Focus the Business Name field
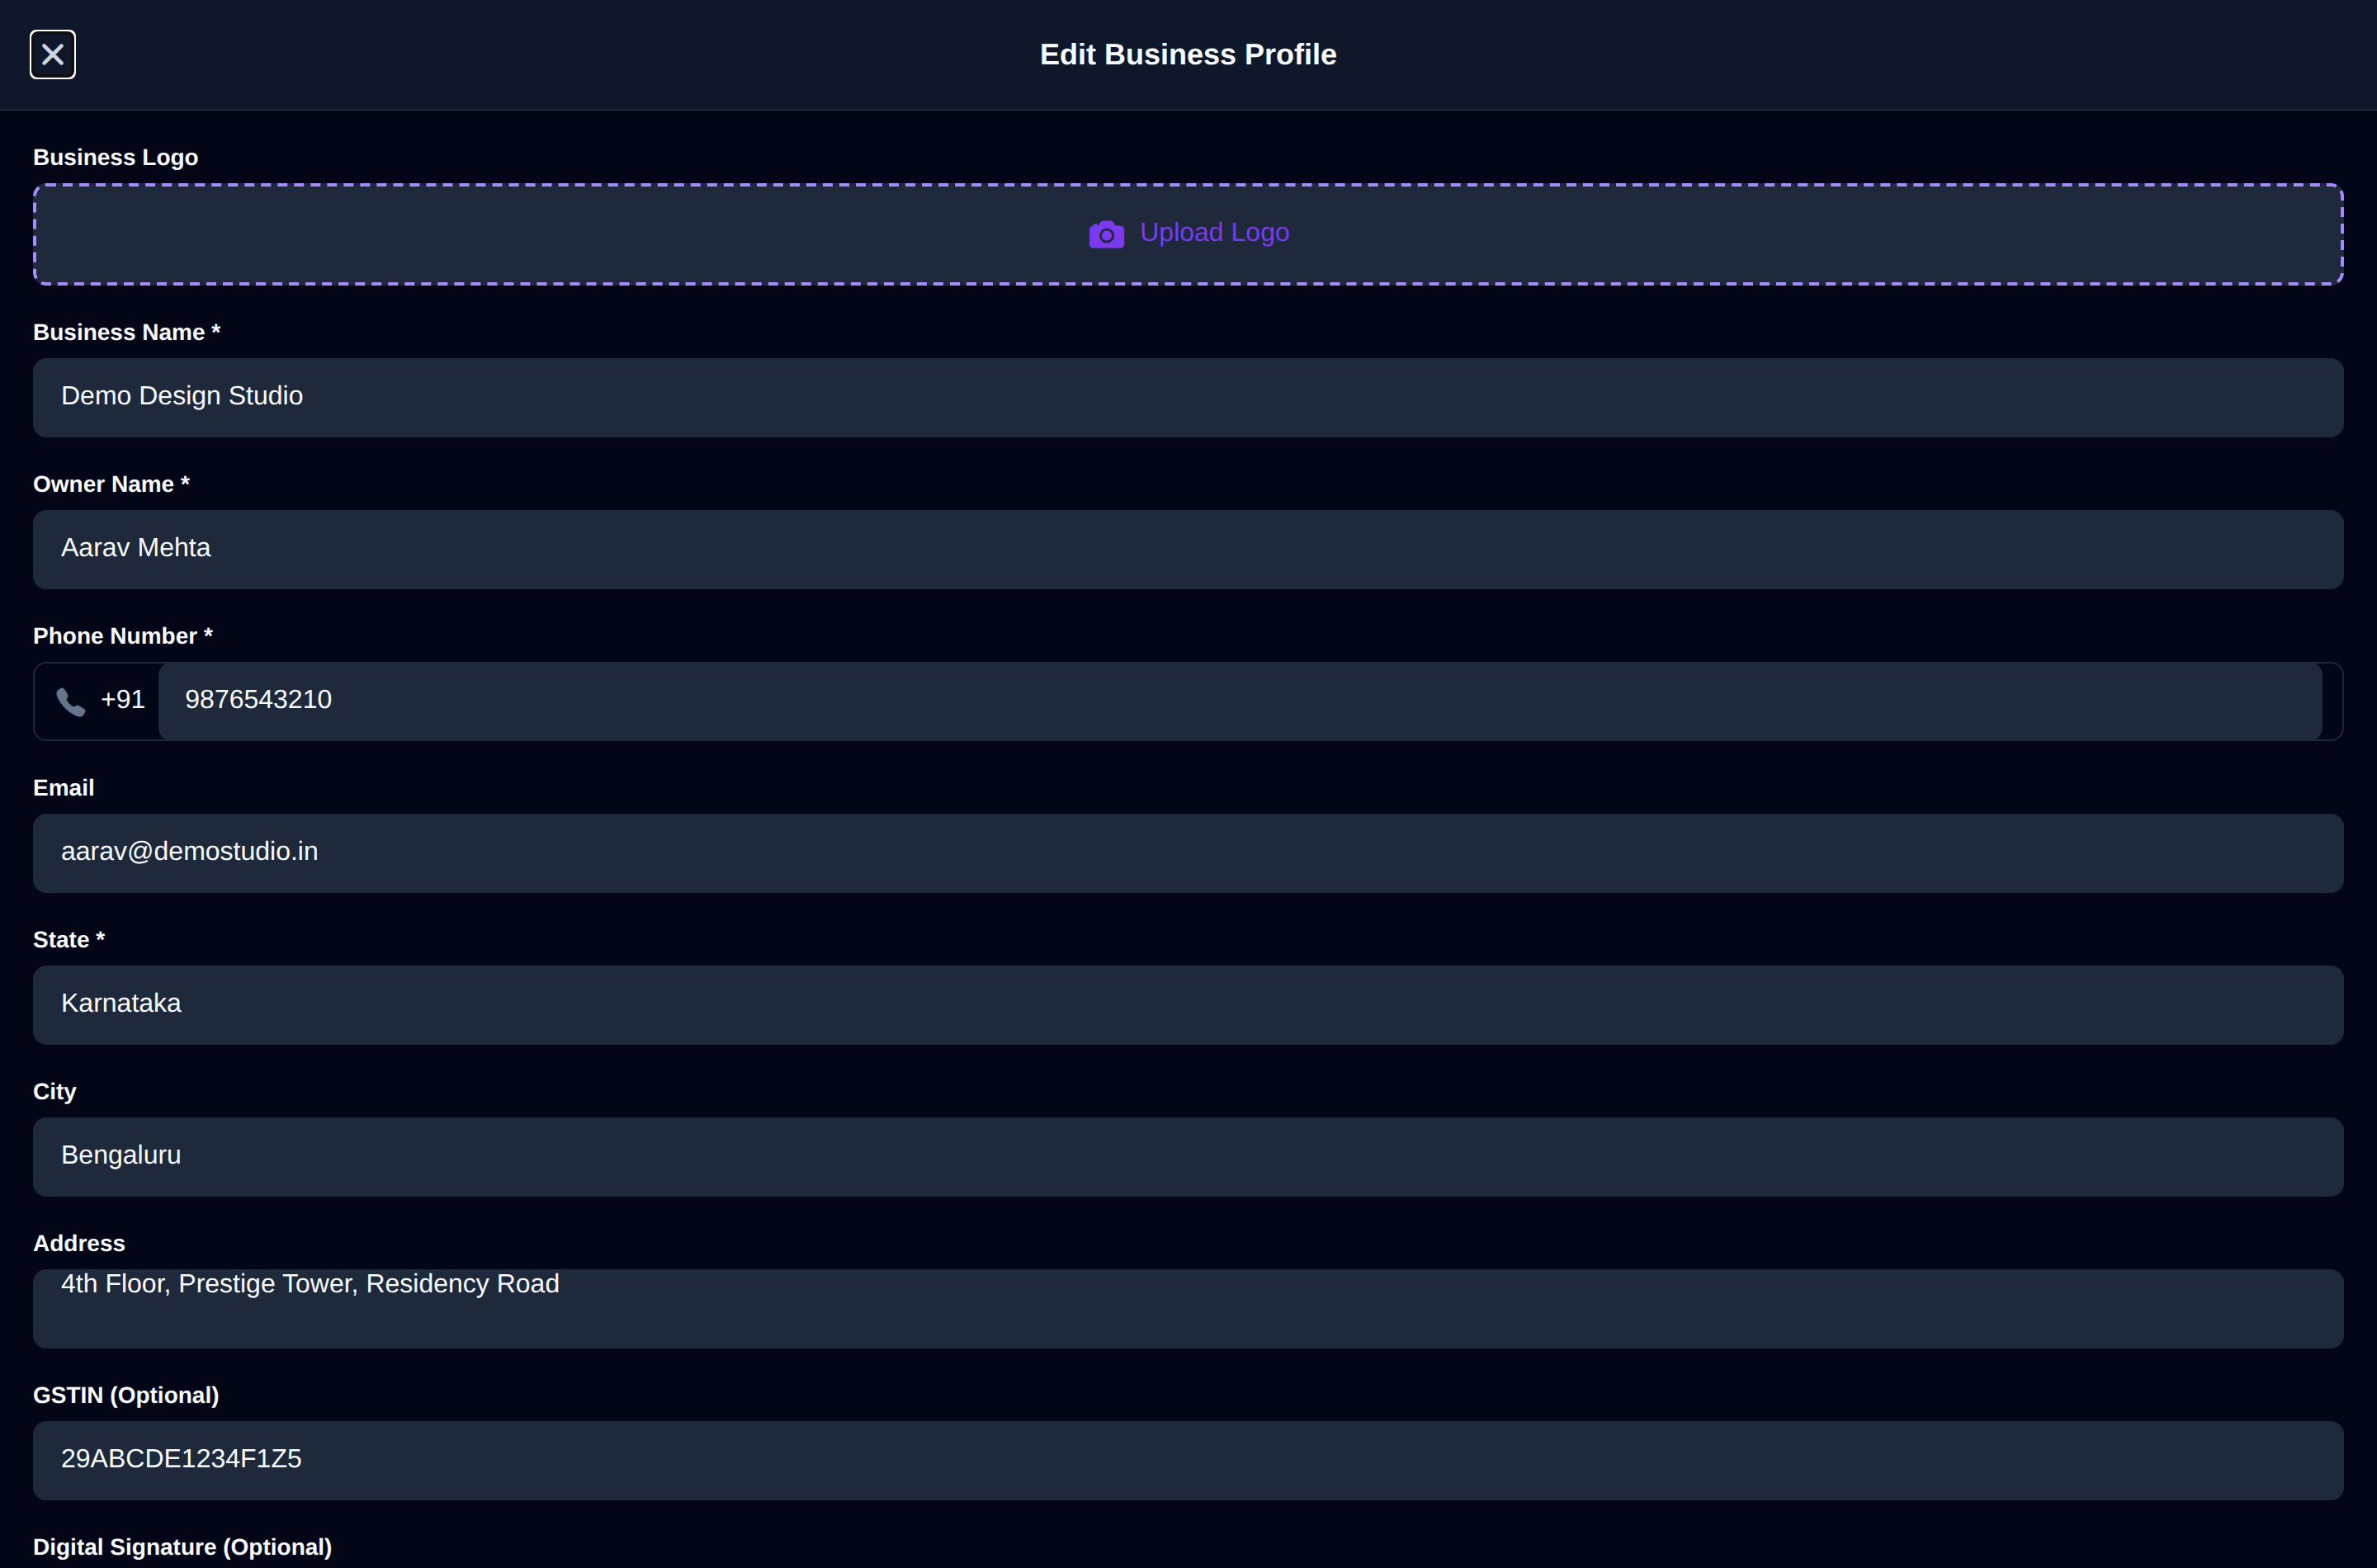 coord(1188,398)
